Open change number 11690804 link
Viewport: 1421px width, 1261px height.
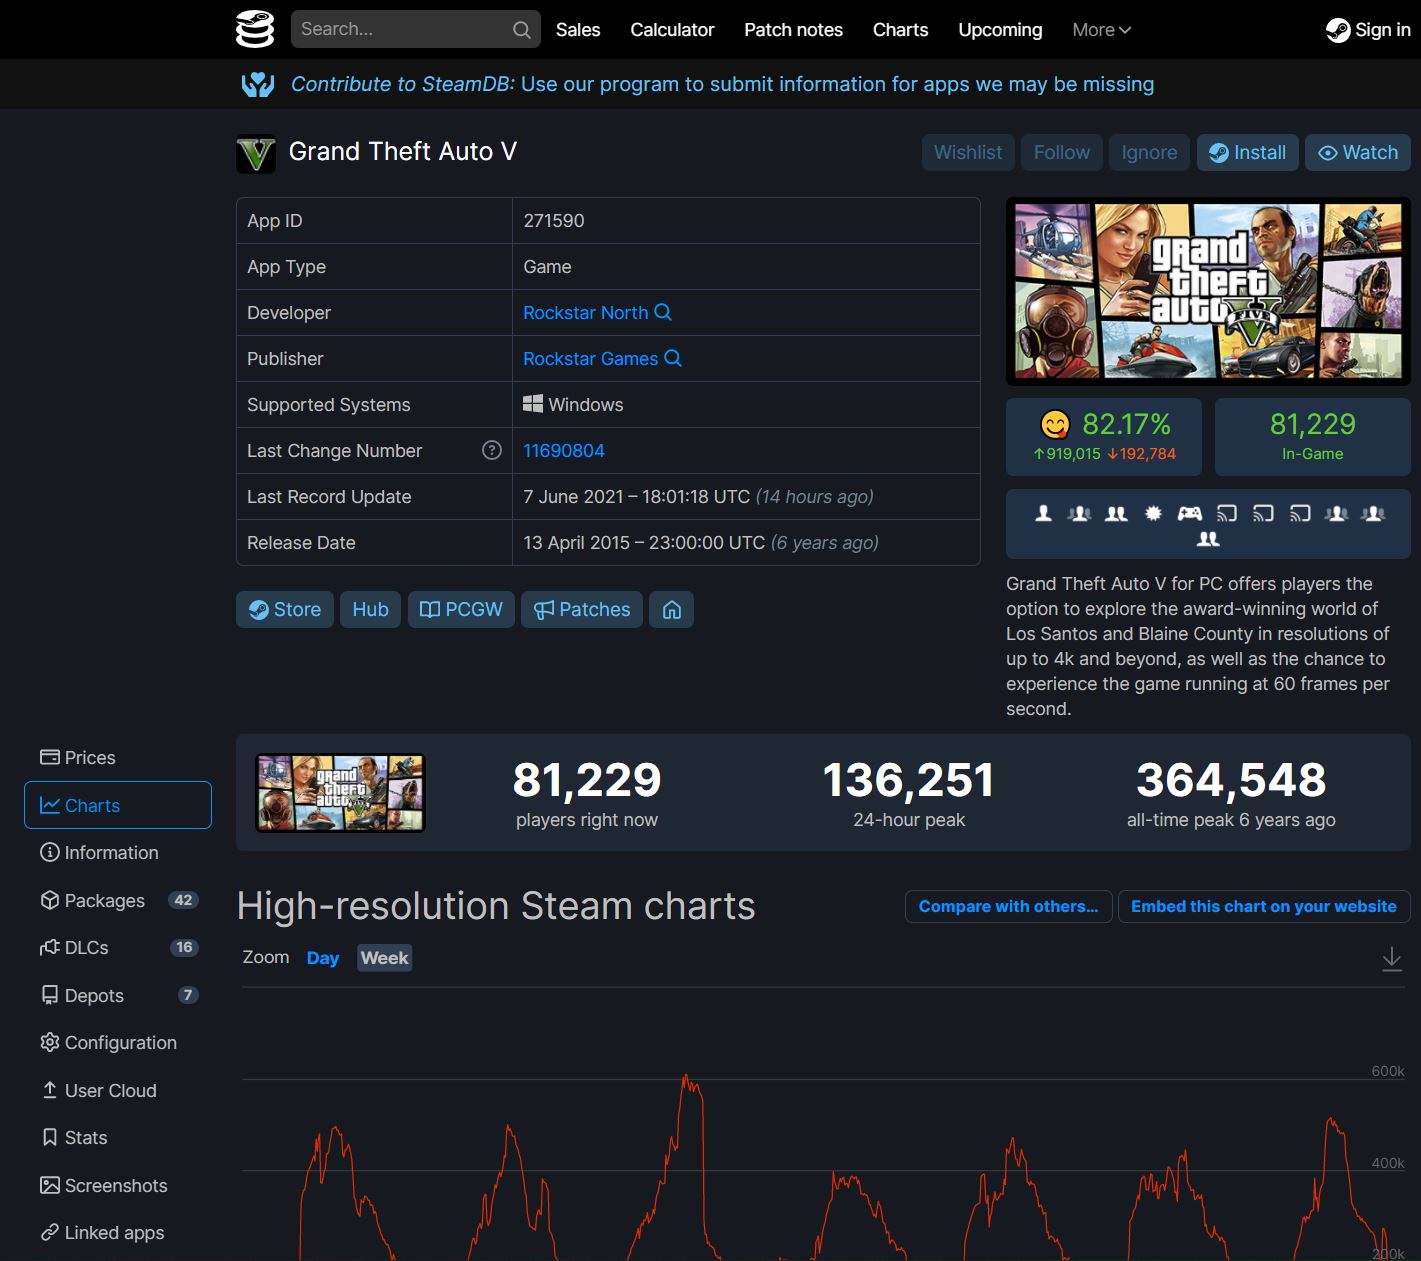click(564, 451)
